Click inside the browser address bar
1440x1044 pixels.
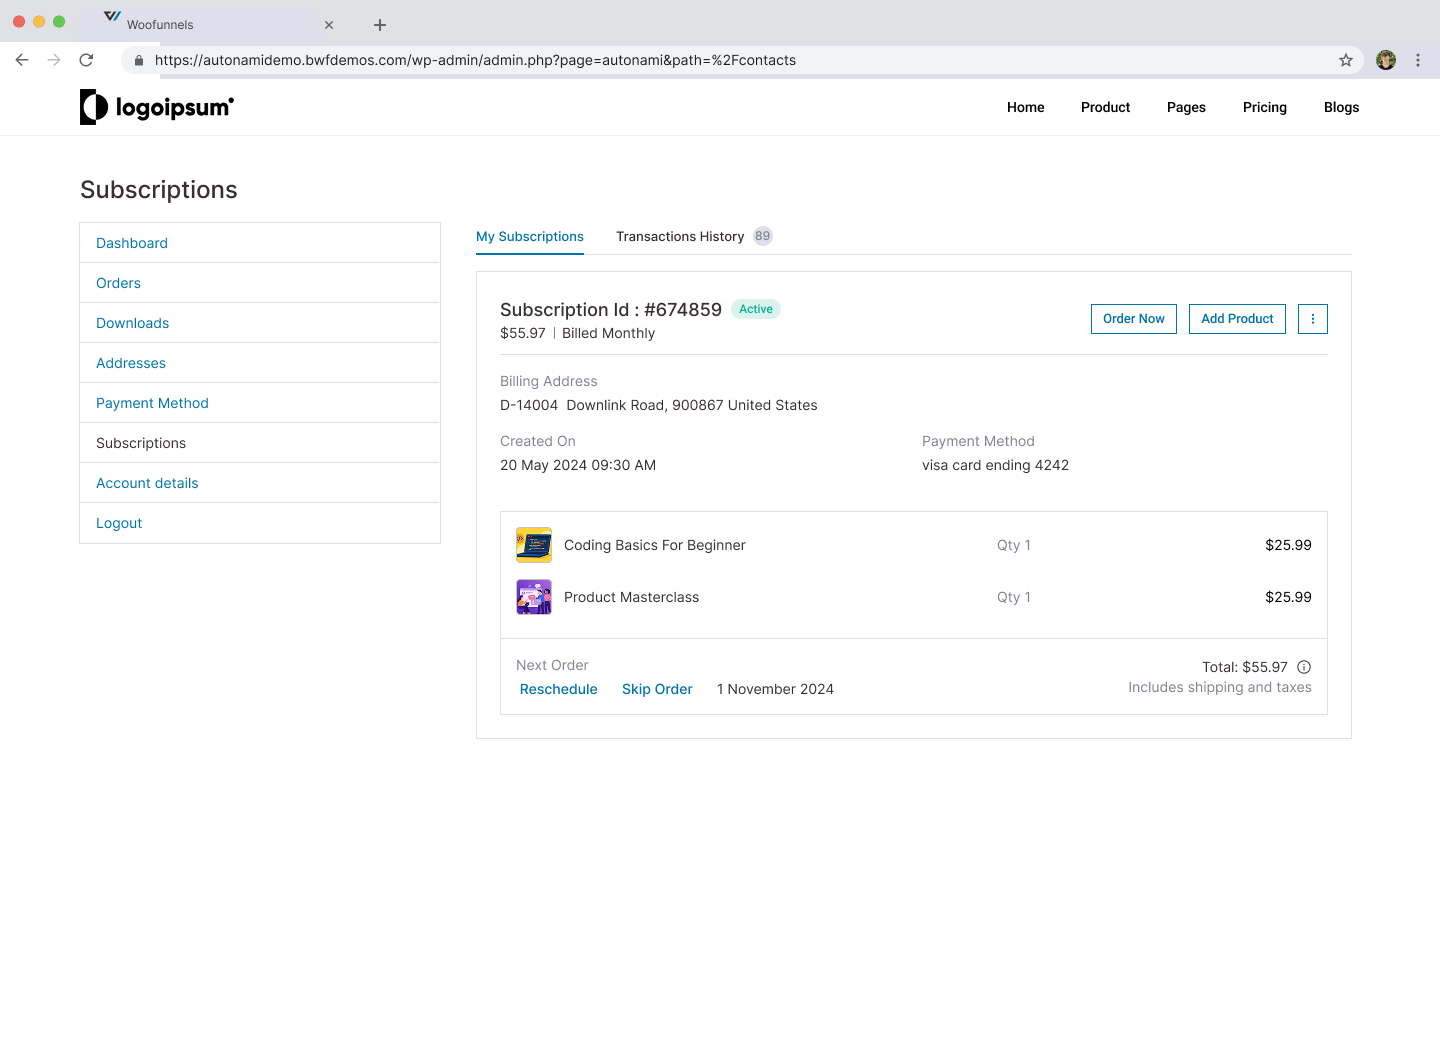[x=600, y=60]
